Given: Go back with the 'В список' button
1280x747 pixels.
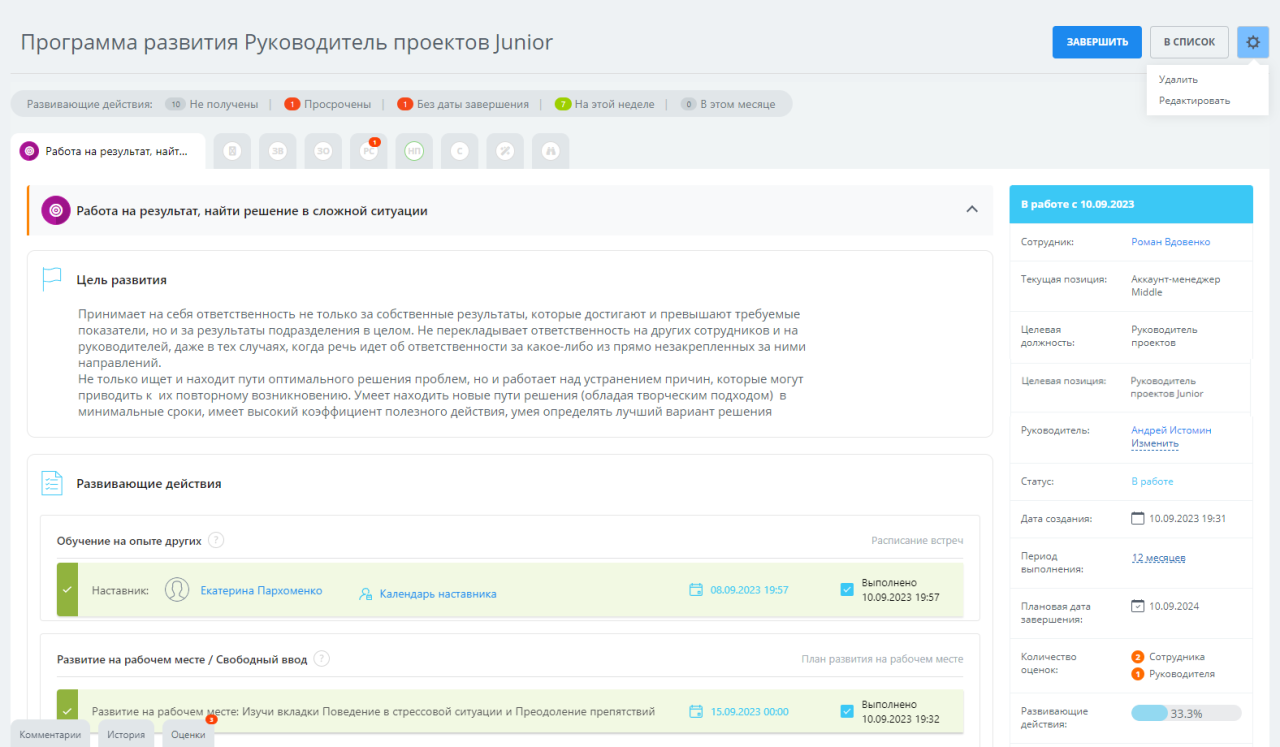Looking at the screenshot, I should (1189, 42).
